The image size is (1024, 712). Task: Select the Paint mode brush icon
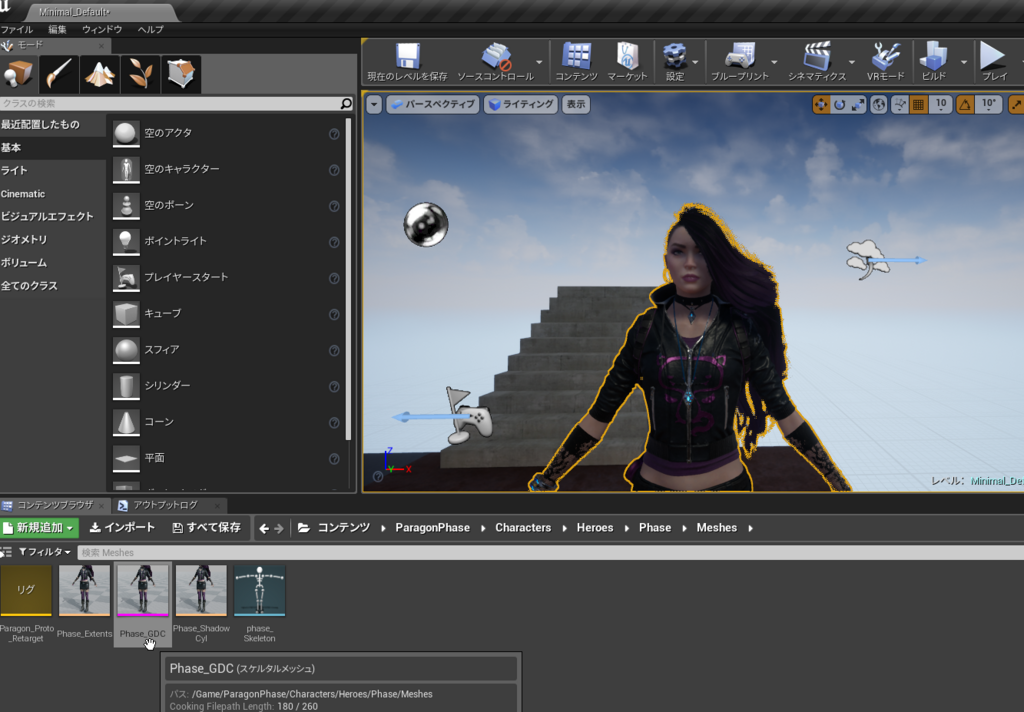[59, 74]
